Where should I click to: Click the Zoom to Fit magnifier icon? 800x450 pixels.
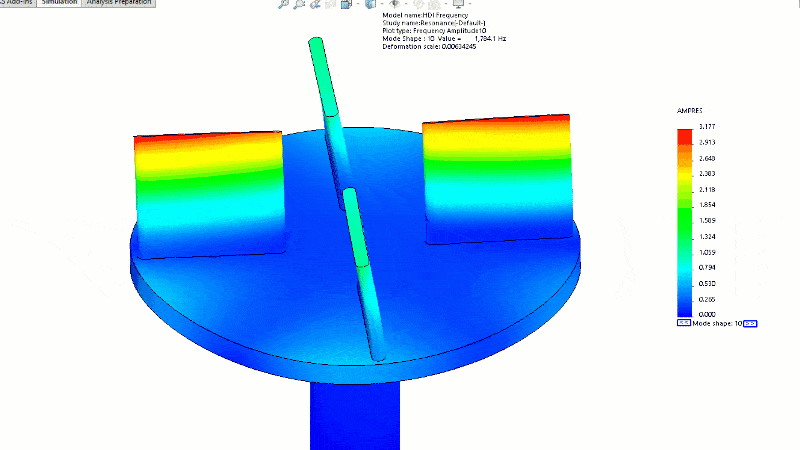click(283, 4)
